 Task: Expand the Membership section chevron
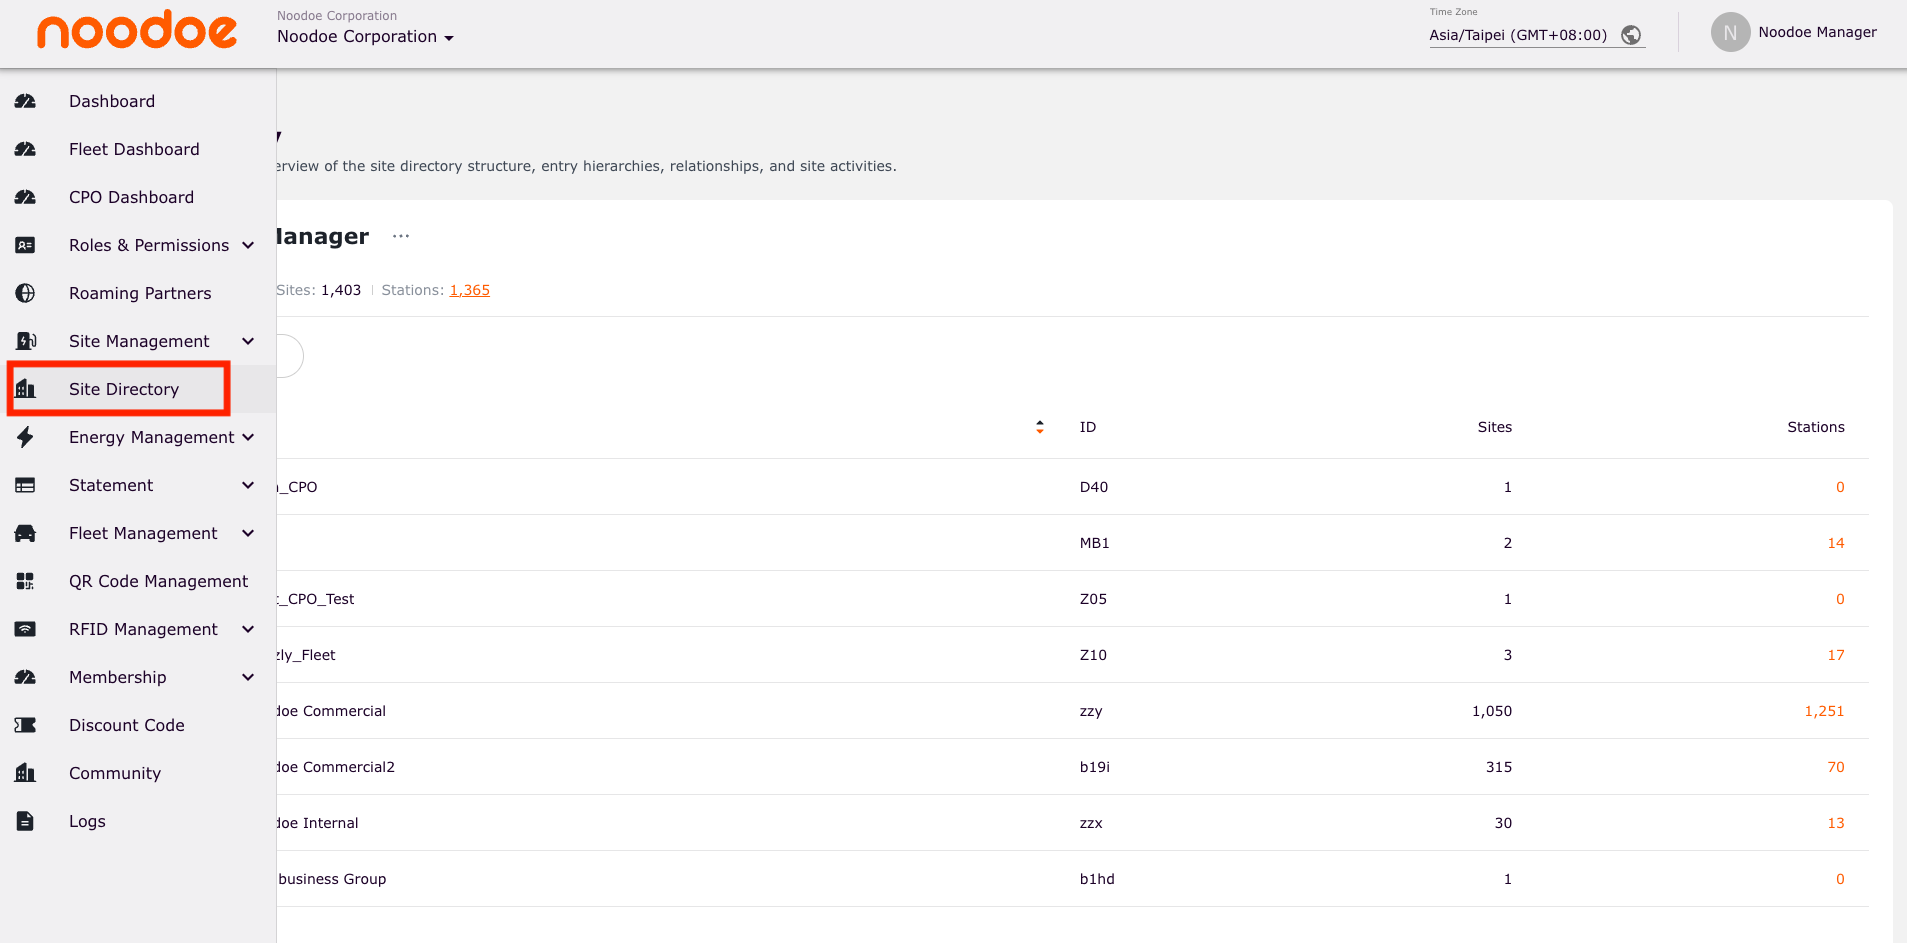pos(247,677)
